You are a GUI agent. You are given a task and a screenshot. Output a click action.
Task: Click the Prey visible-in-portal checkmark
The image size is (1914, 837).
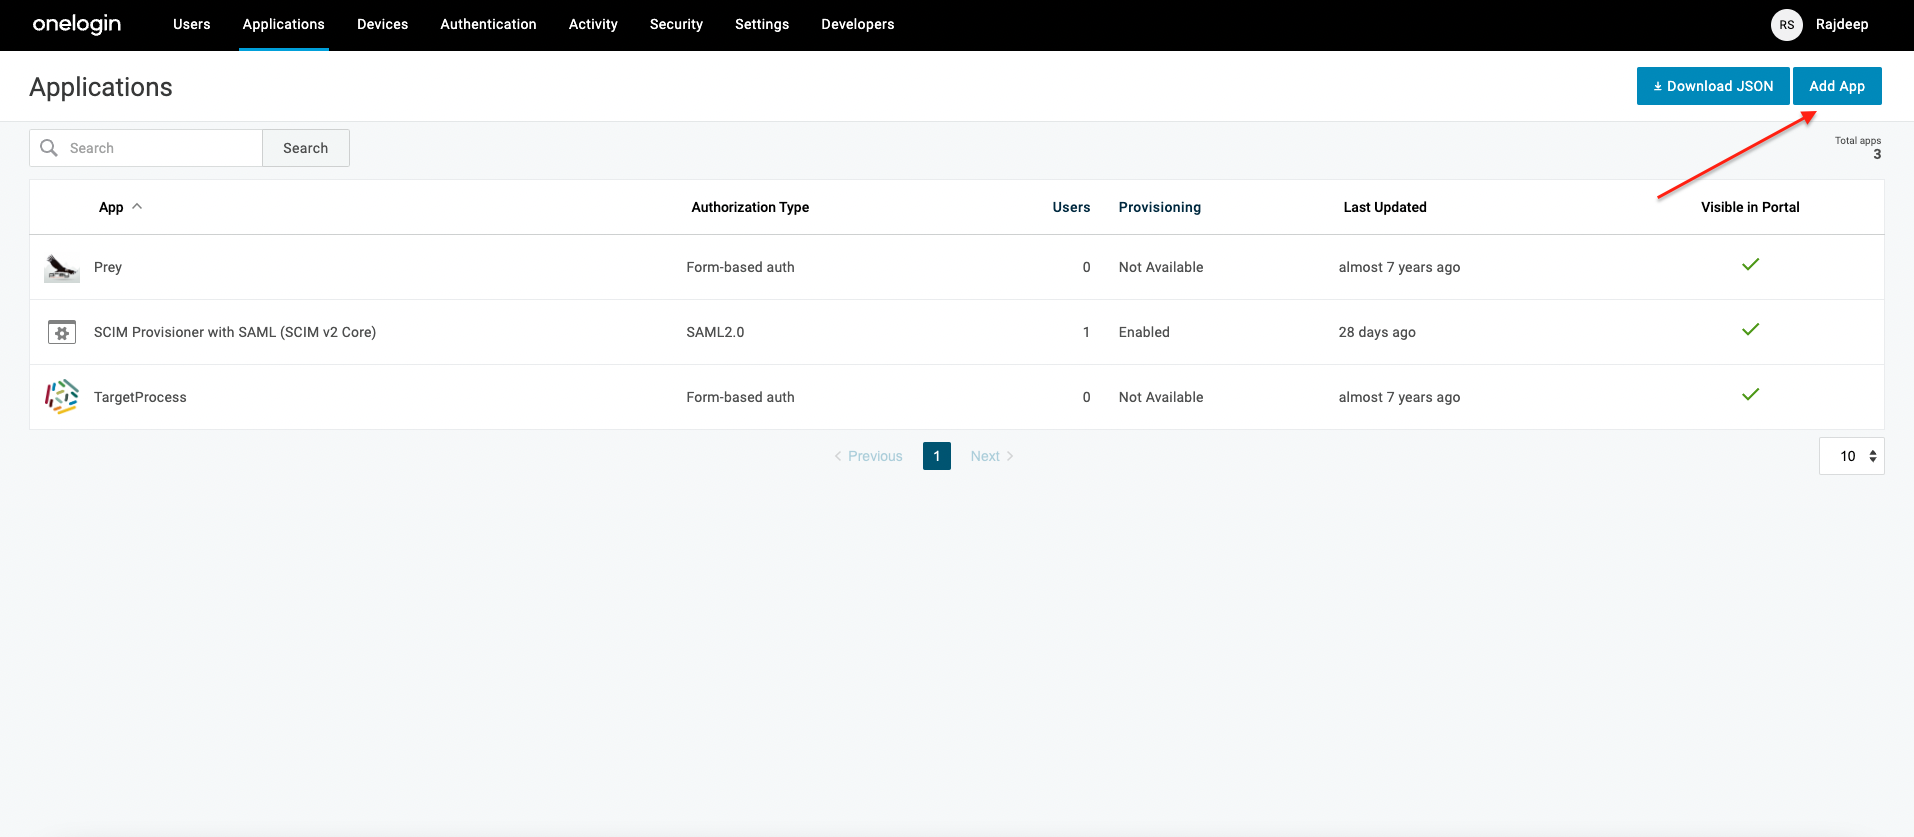[x=1750, y=265]
